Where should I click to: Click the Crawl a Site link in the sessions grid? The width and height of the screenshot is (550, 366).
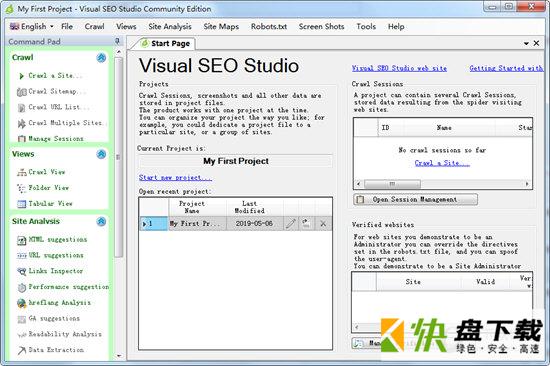(x=442, y=163)
